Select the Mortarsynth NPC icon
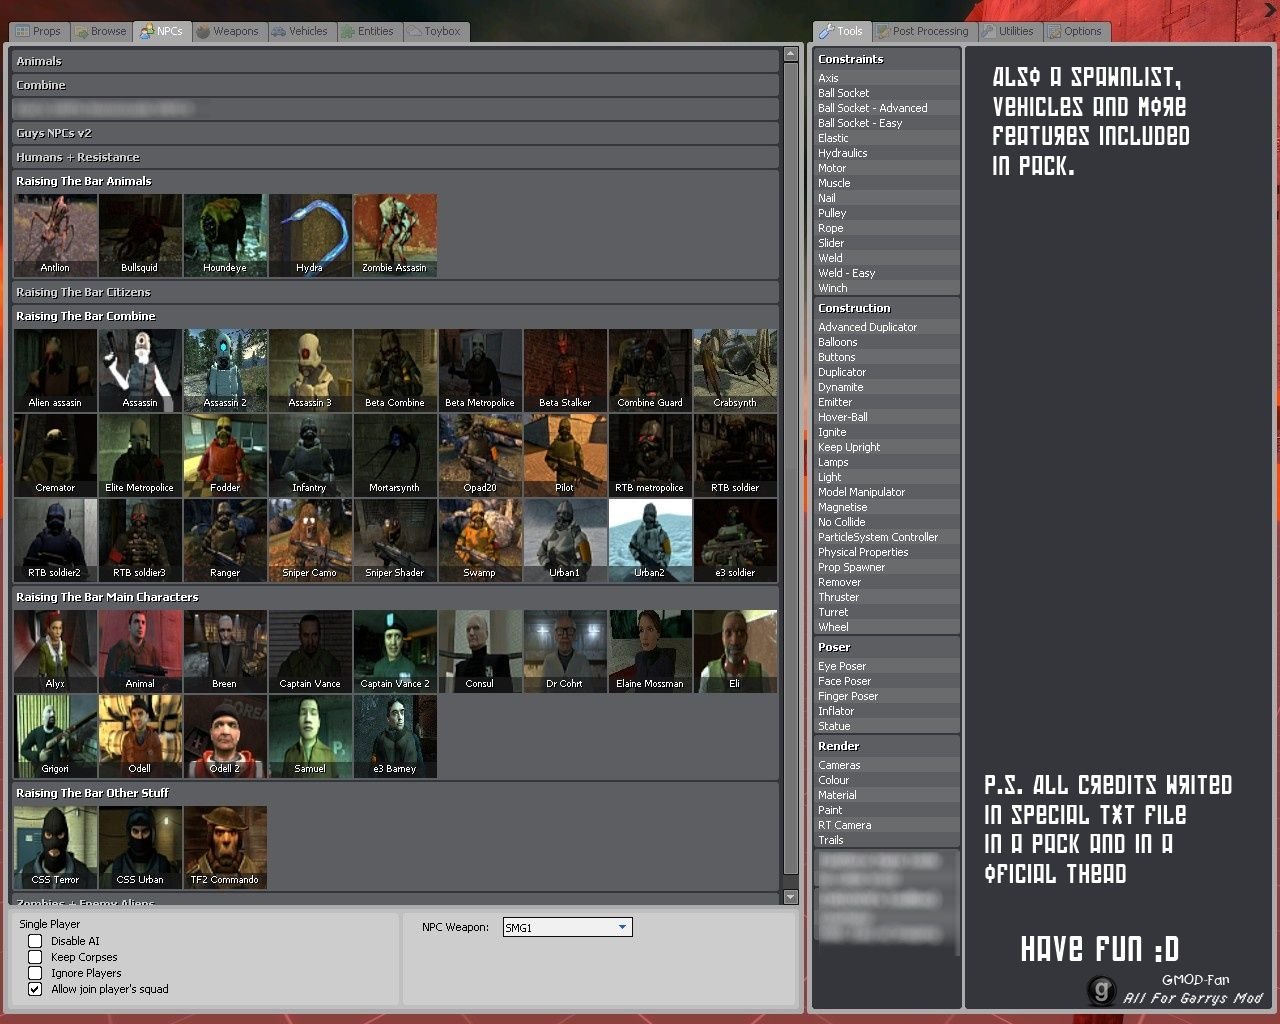The height and width of the screenshot is (1024, 1280). 395,455
